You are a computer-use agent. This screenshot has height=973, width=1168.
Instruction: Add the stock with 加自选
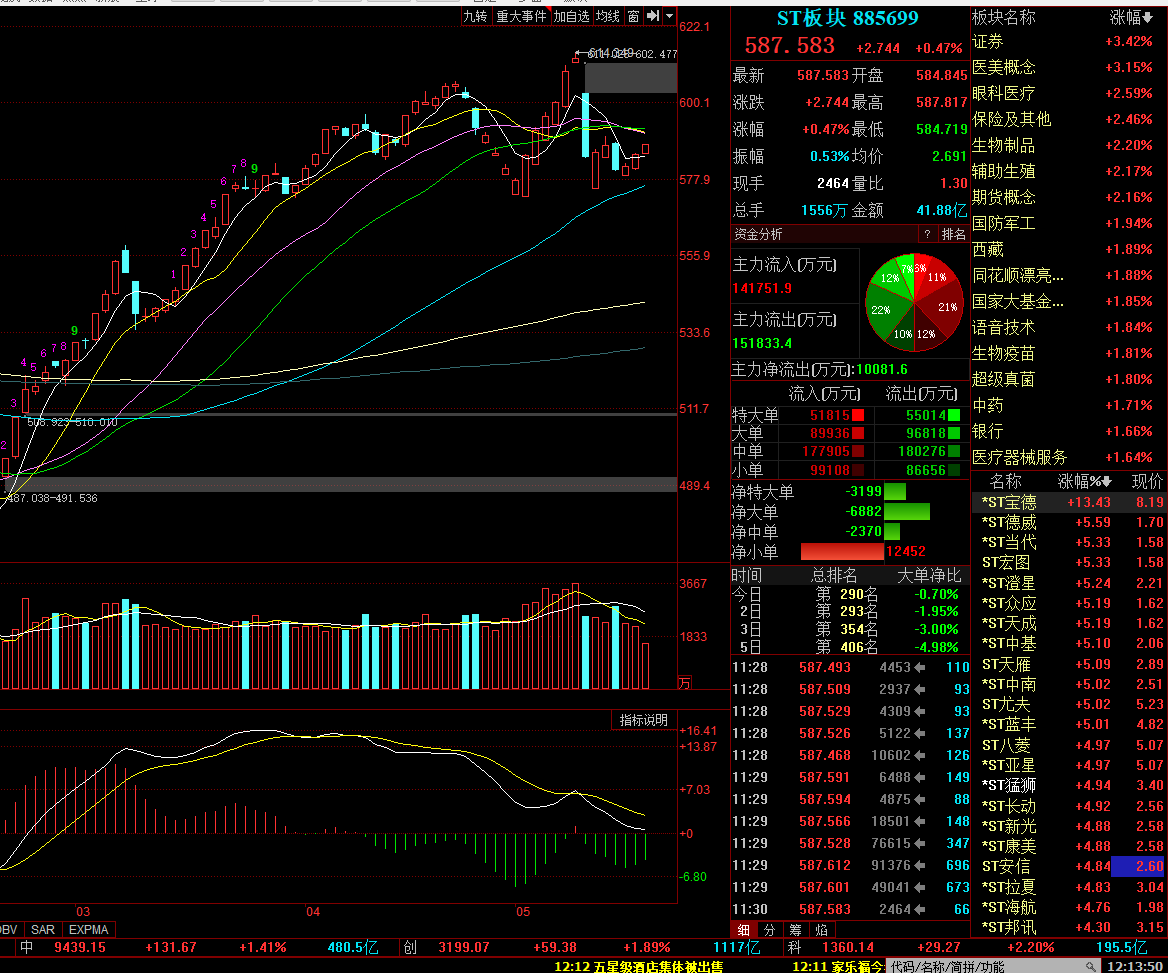pos(571,16)
